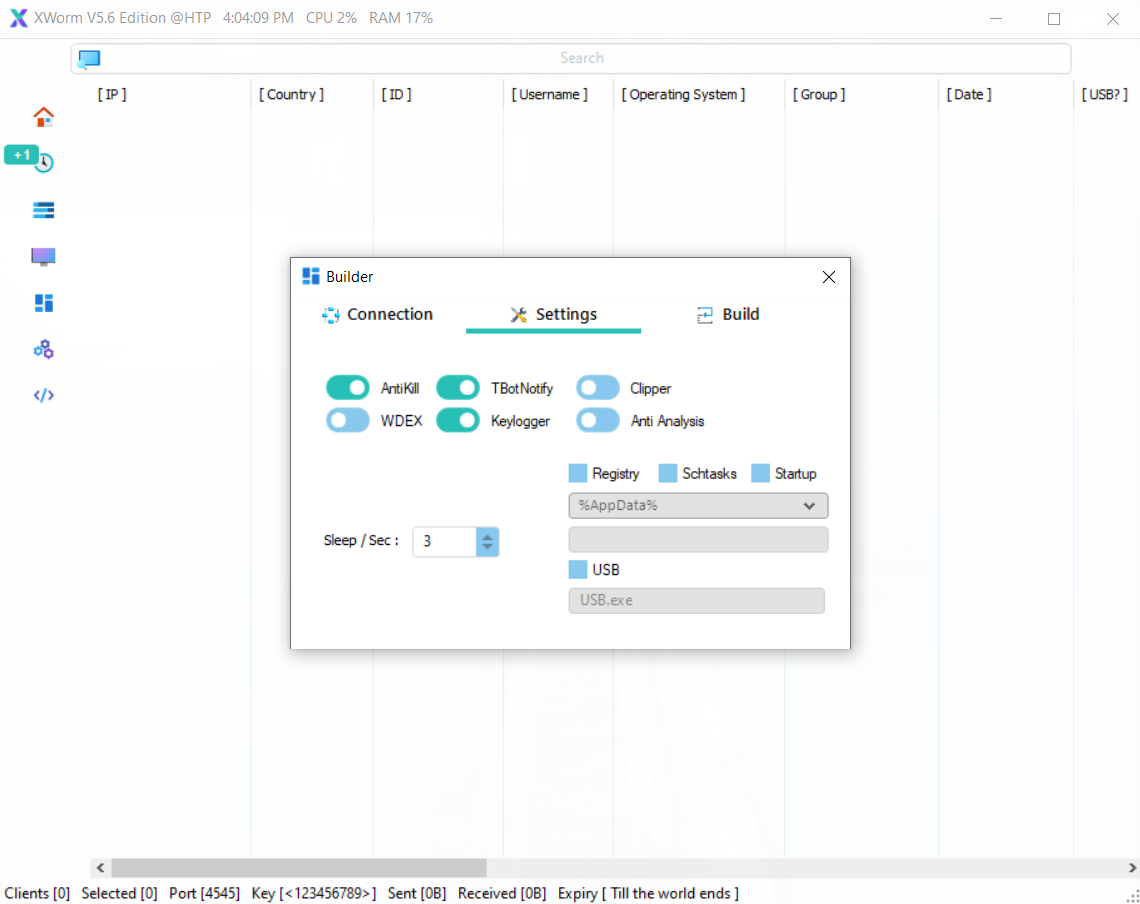Click the Build tab's icon

705,315
